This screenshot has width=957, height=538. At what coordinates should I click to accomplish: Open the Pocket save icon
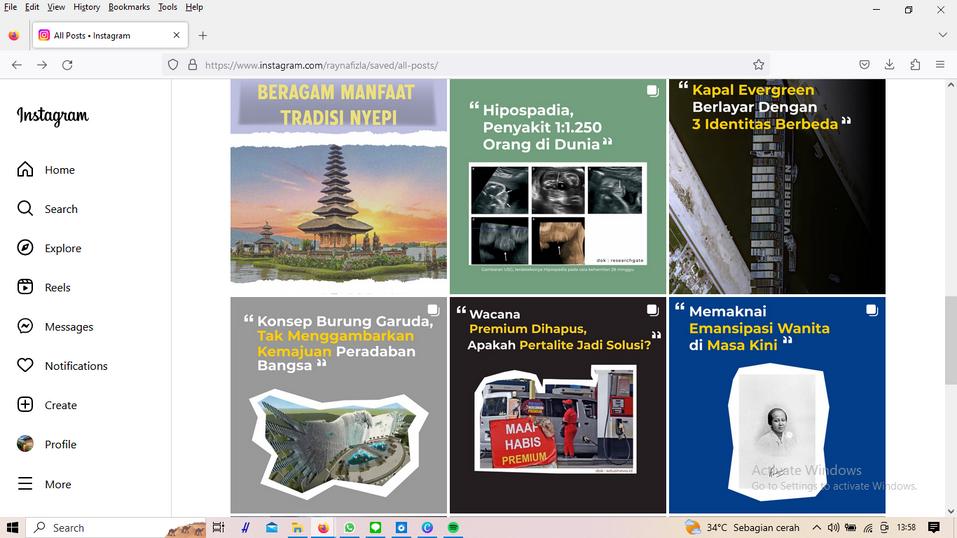[864, 65]
